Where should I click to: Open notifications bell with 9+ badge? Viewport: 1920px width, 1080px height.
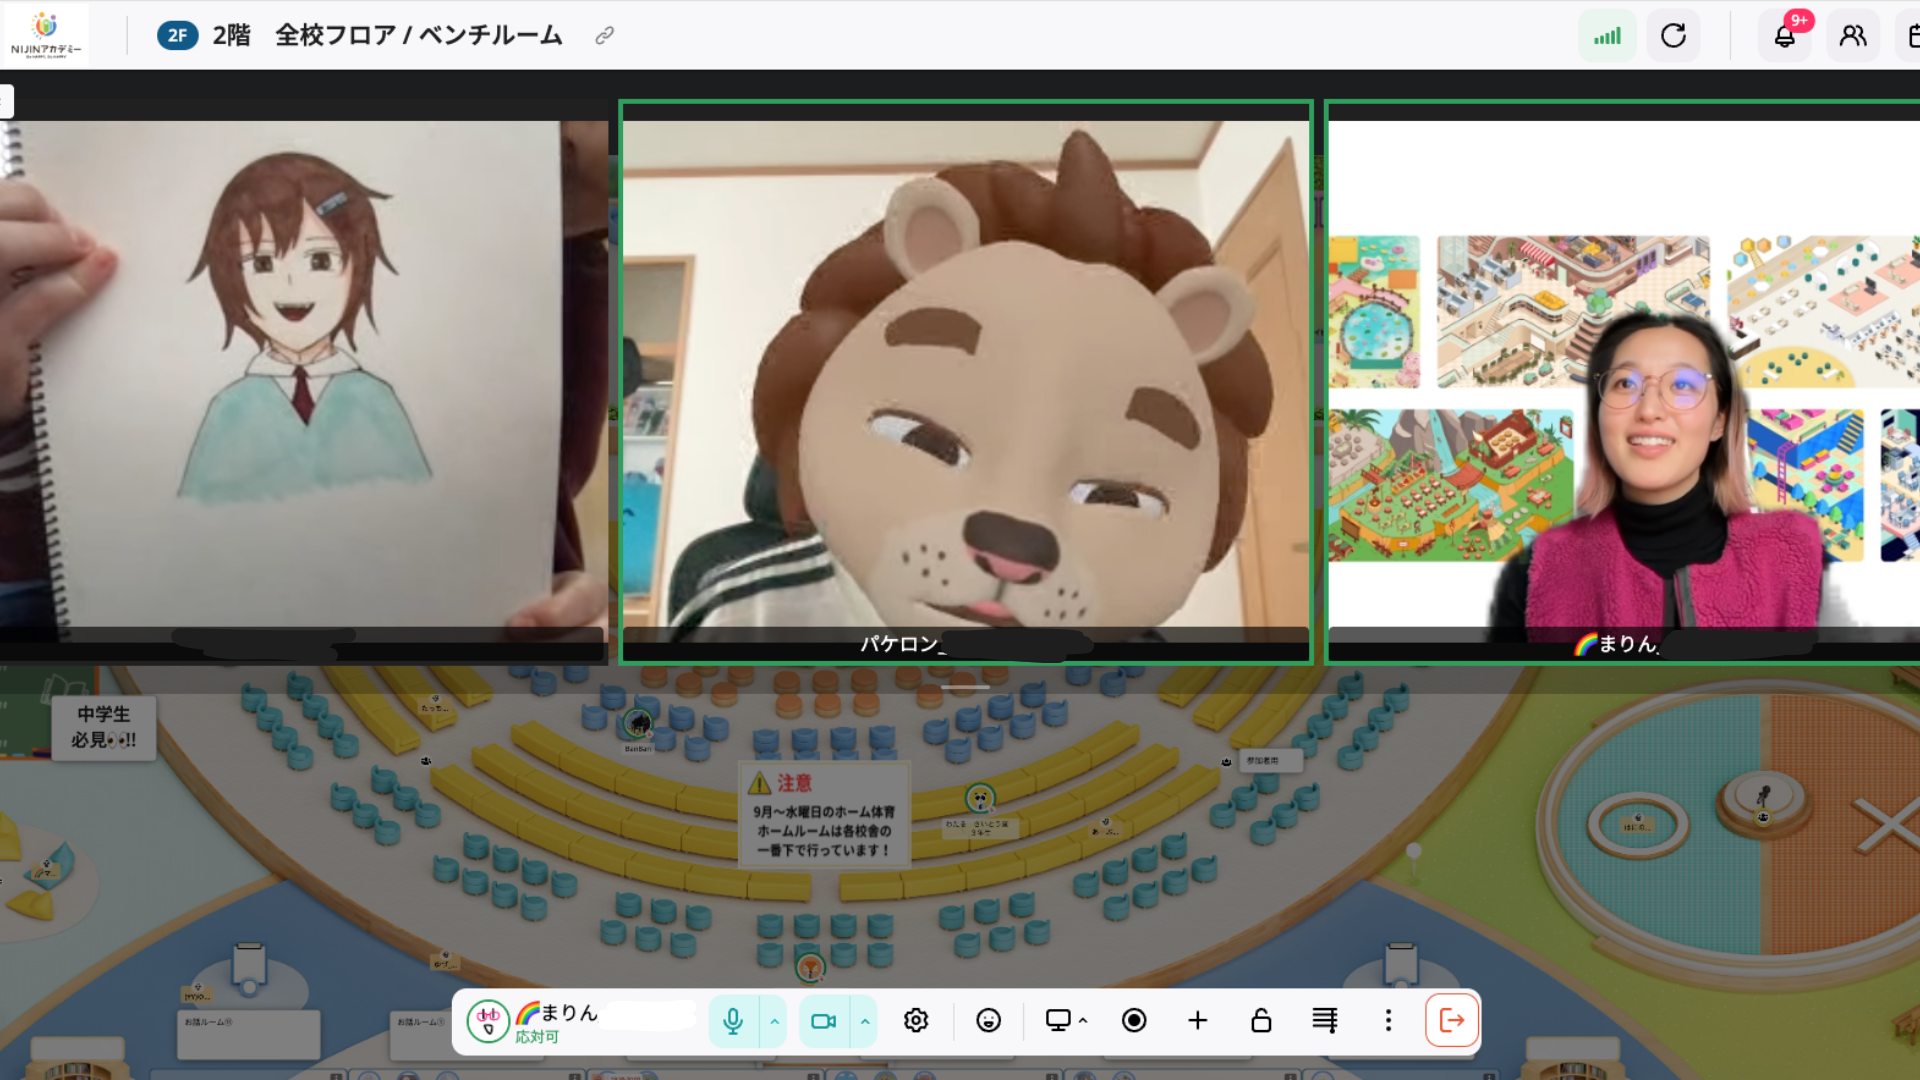pos(1785,36)
